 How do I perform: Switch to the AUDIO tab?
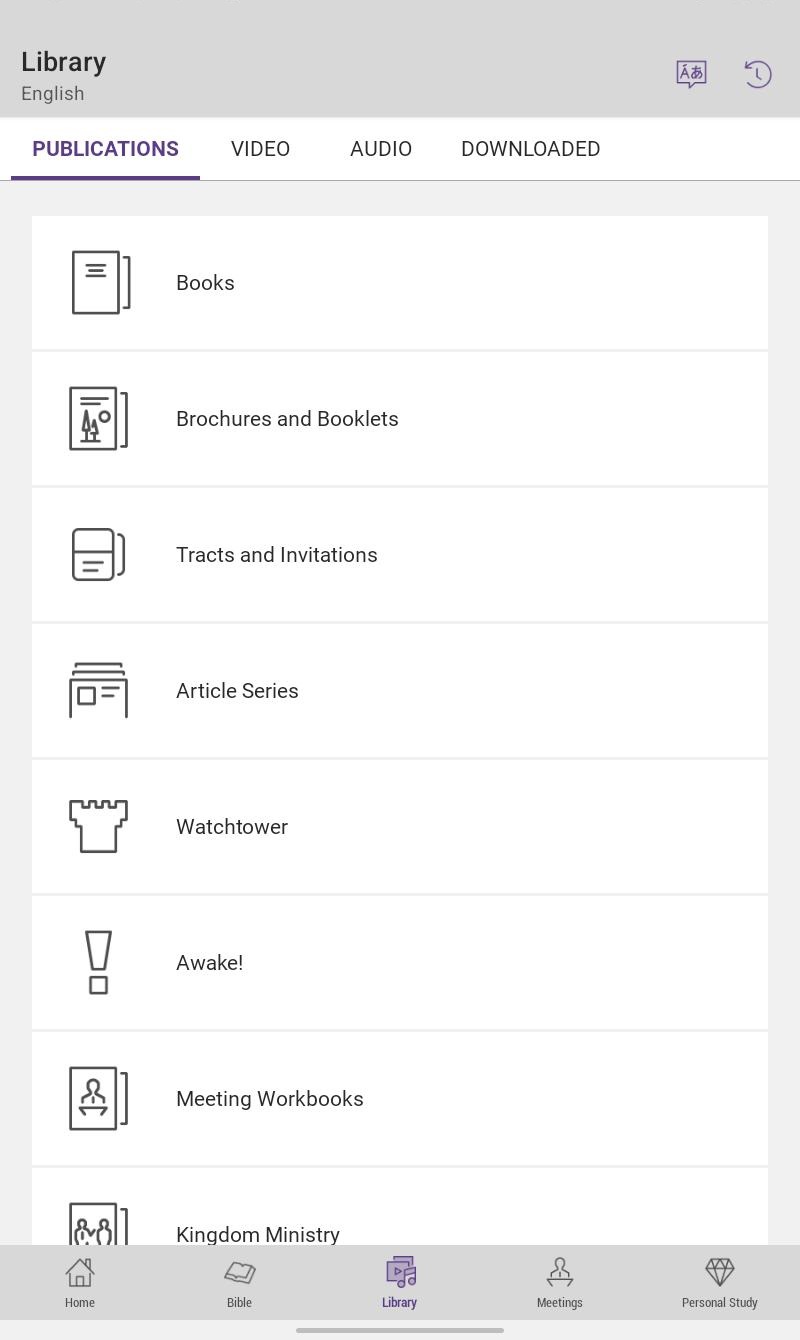[381, 149]
